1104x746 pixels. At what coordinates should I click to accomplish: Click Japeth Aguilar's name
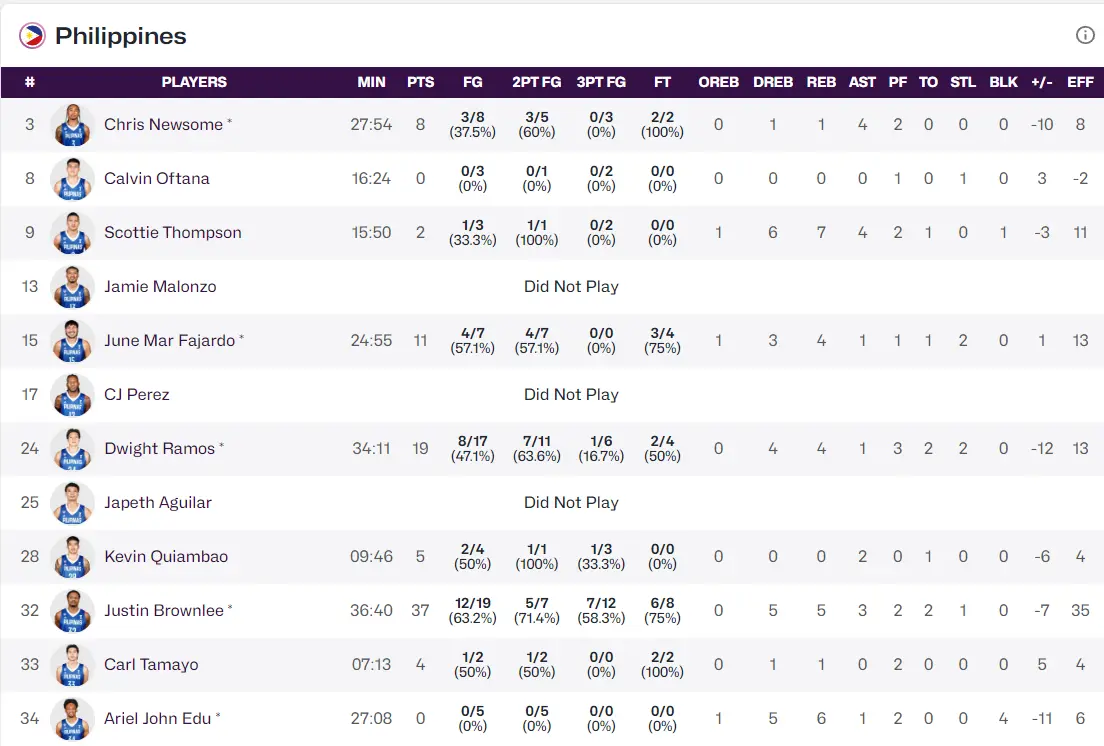(x=158, y=503)
